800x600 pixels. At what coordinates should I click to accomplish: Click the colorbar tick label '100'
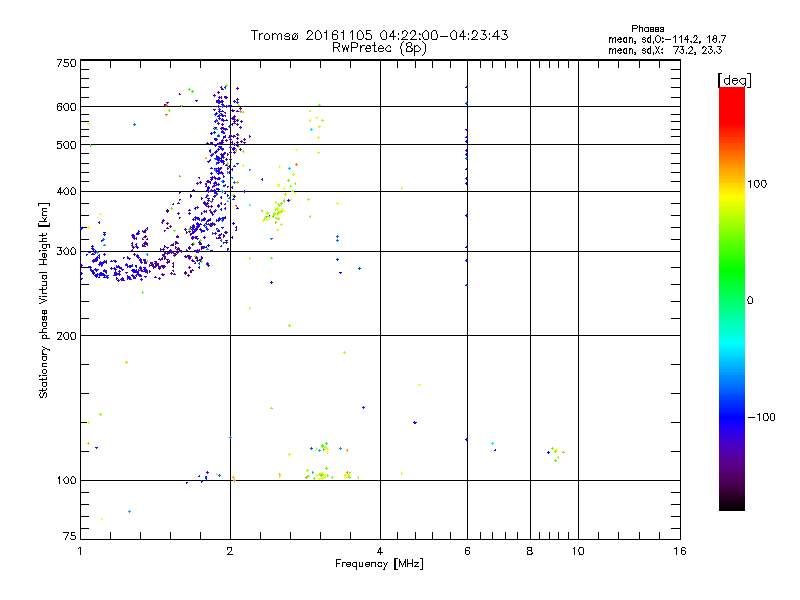pyautogui.click(x=757, y=184)
